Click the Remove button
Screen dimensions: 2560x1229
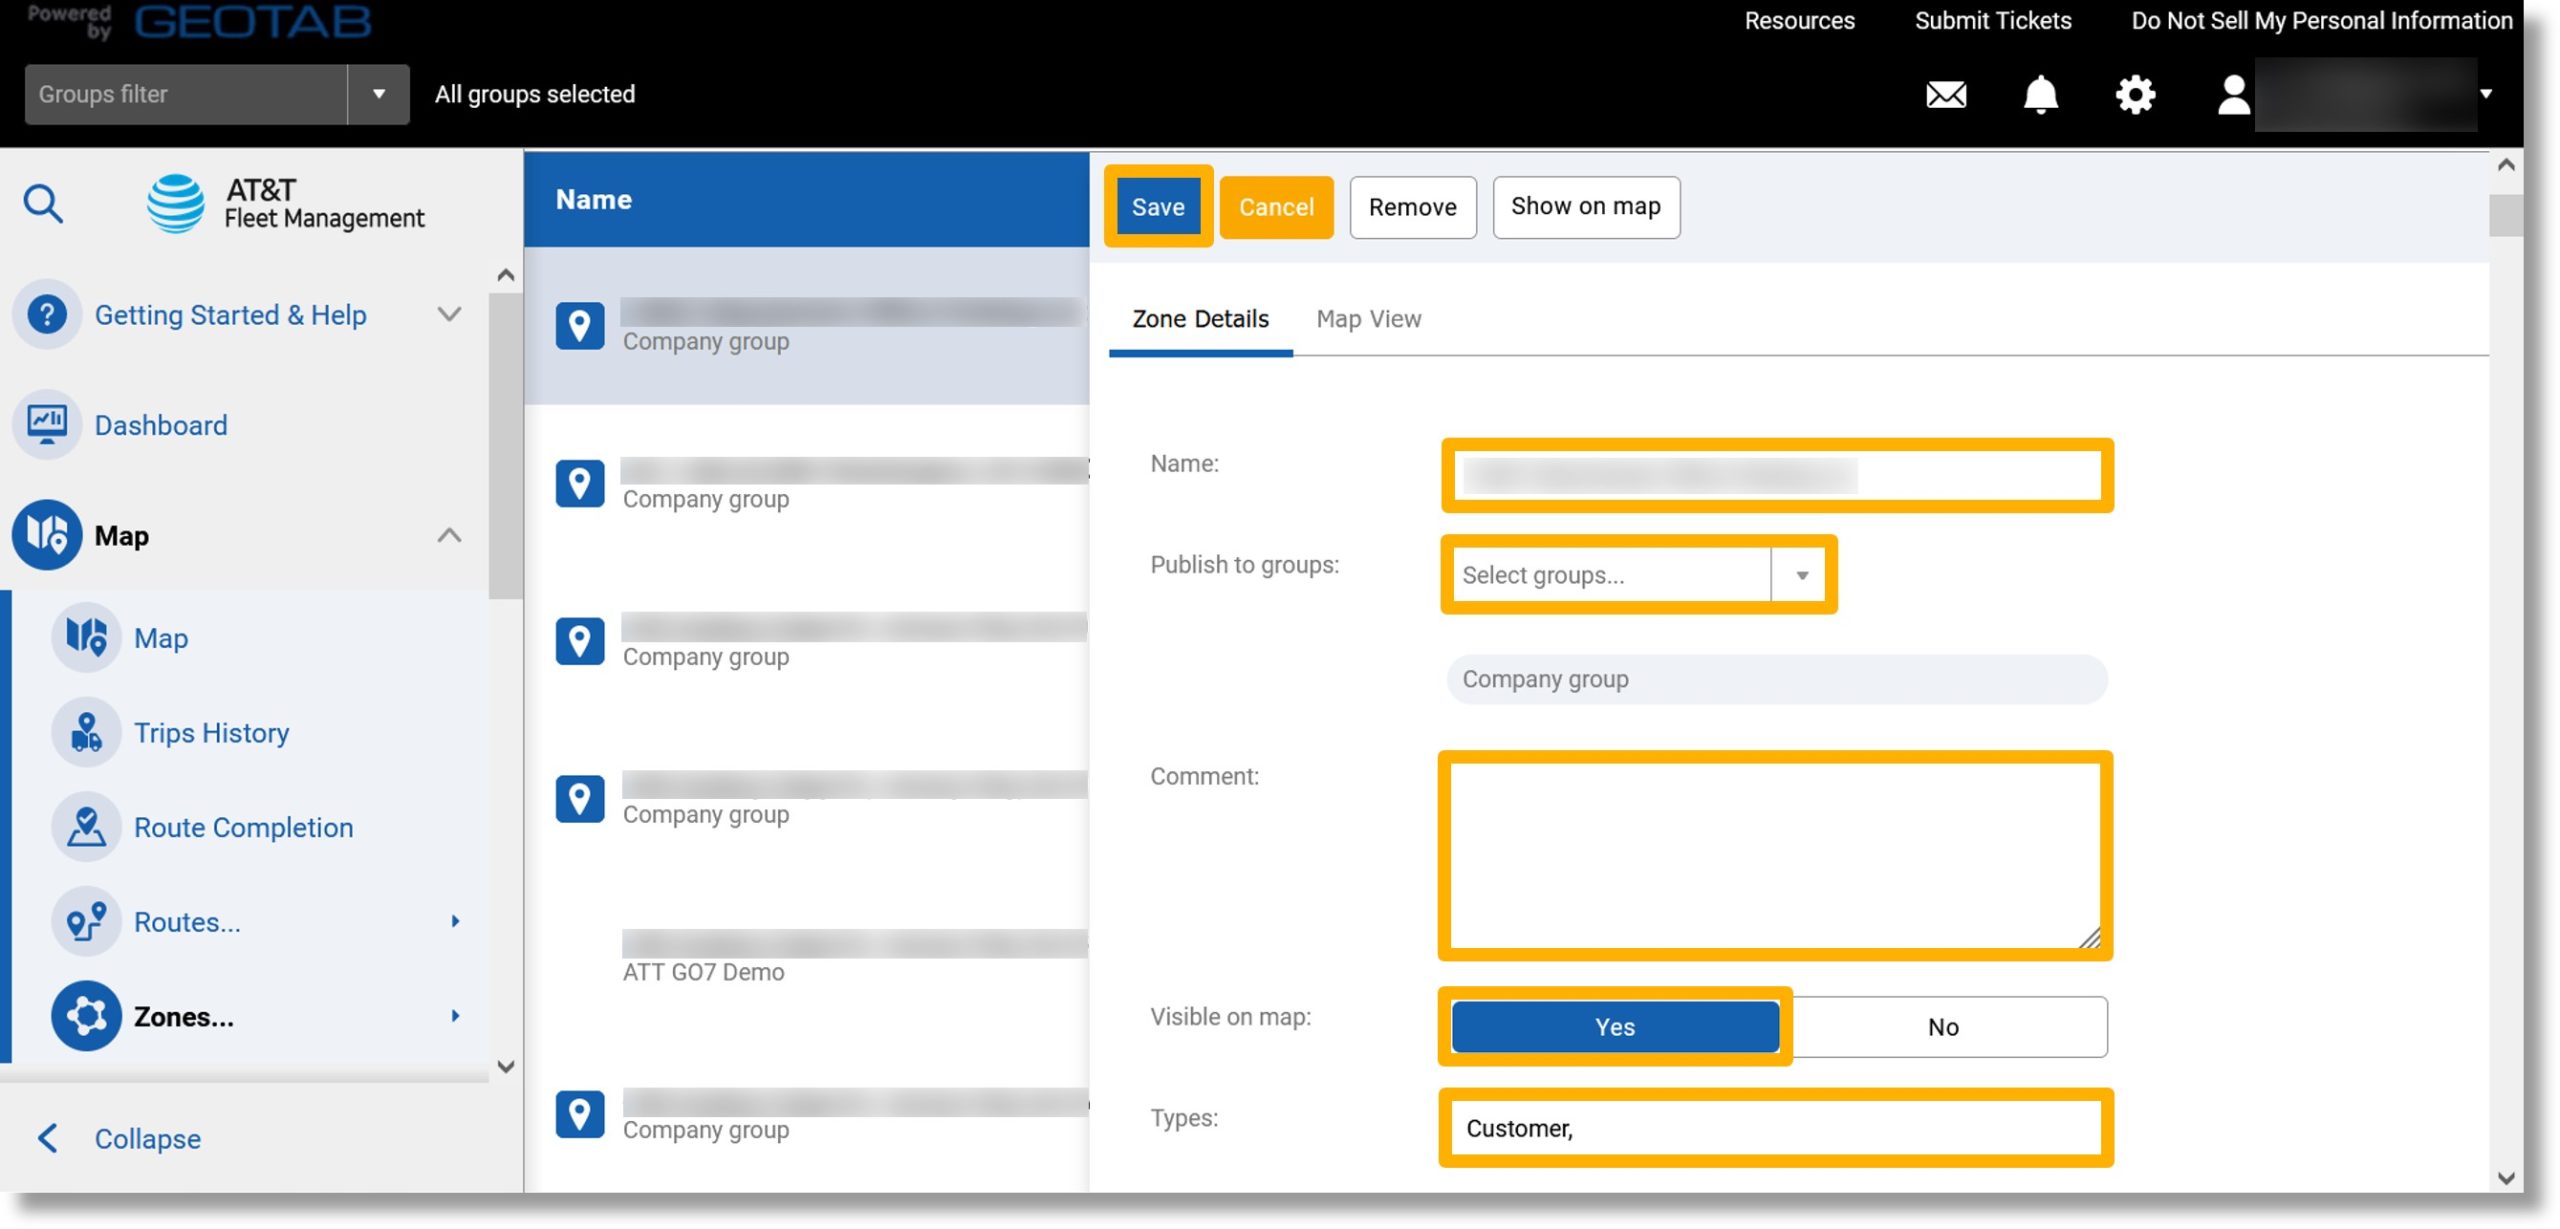click(1412, 206)
